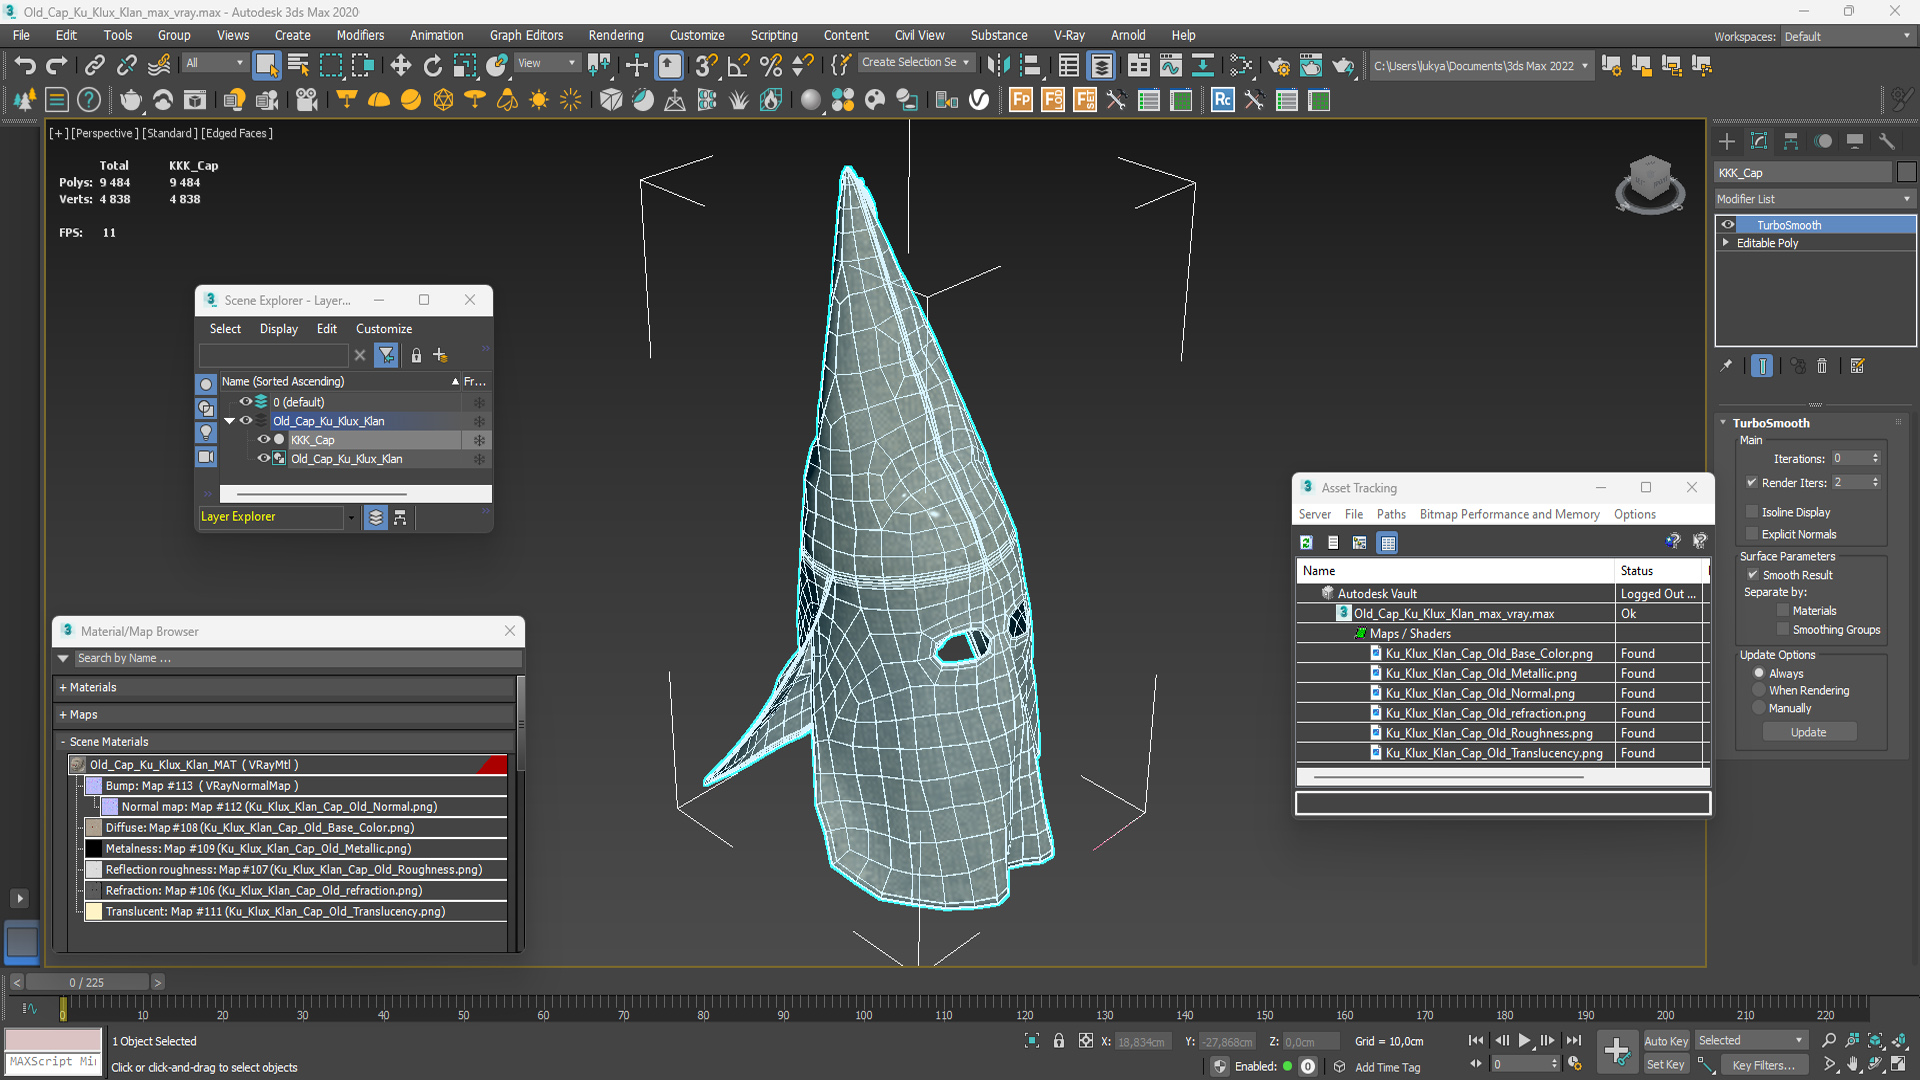Check Separate by Smoothing Groups
Viewport: 1920px width, 1080px height.
[x=1783, y=630]
